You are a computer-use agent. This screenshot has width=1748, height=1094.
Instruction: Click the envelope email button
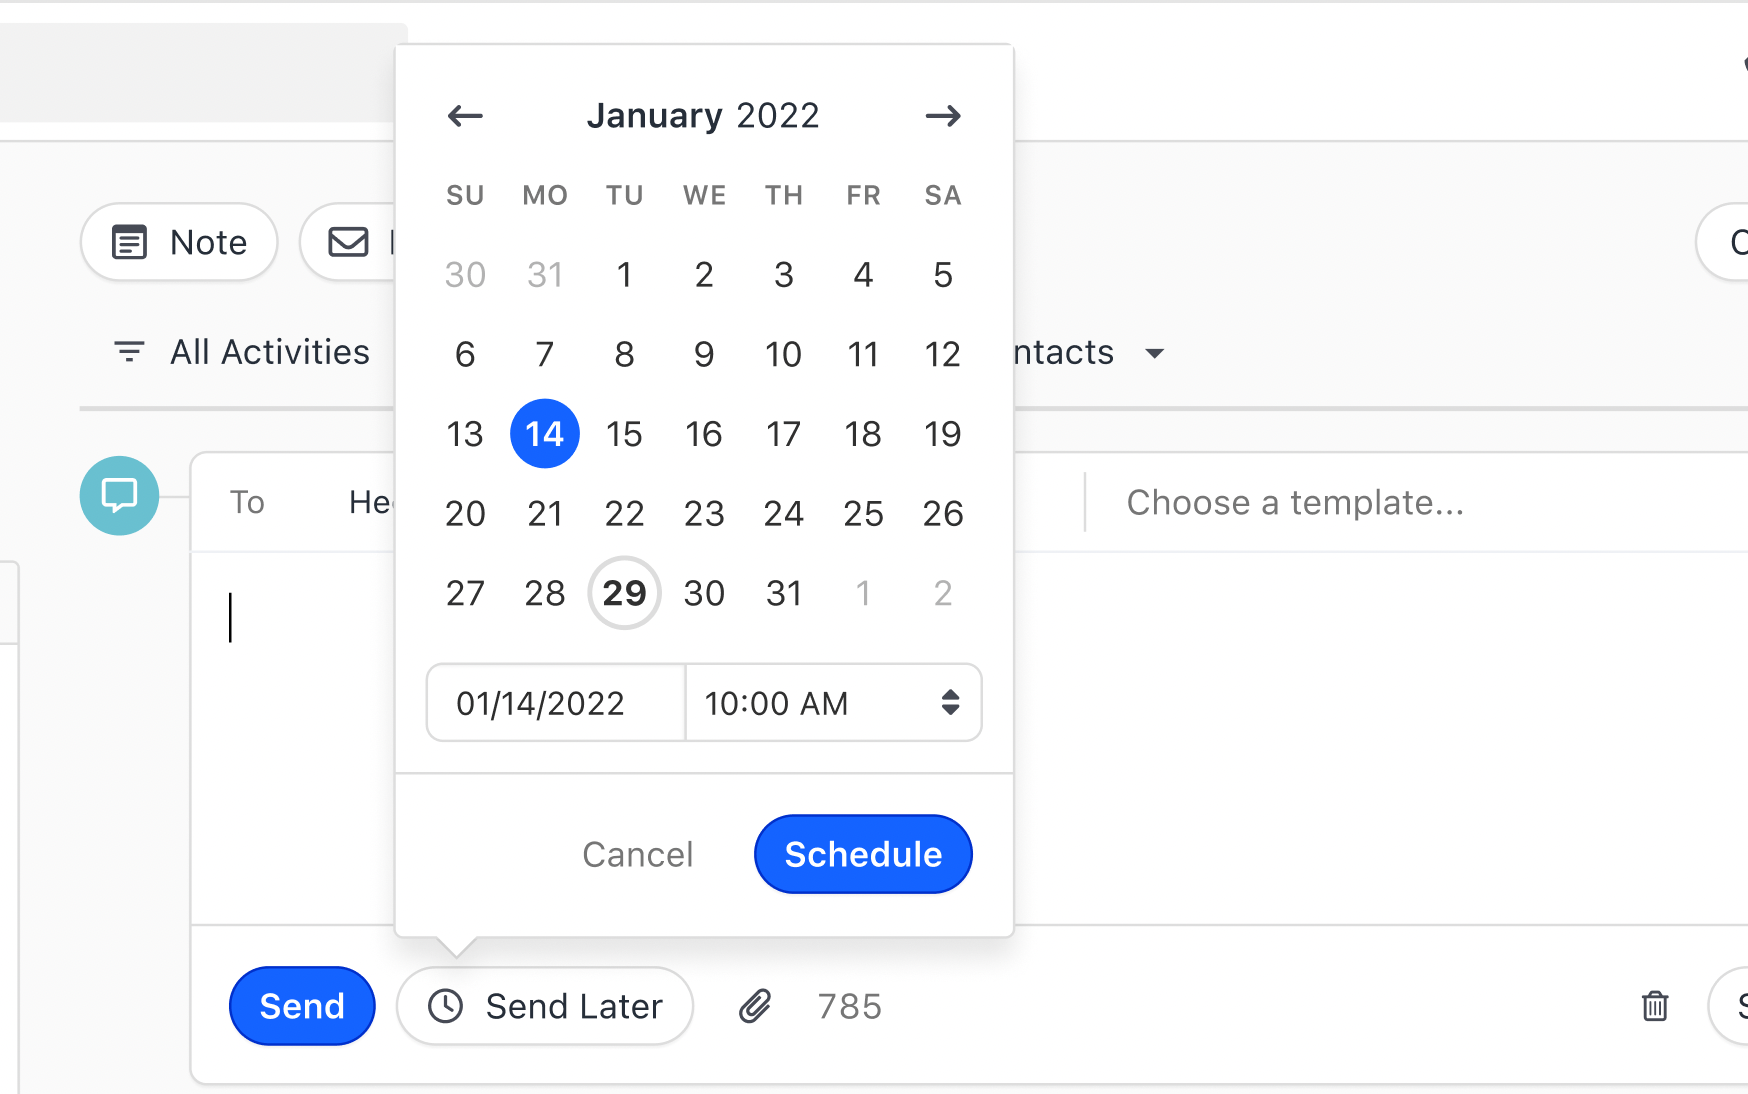click(x=350, y=242)
